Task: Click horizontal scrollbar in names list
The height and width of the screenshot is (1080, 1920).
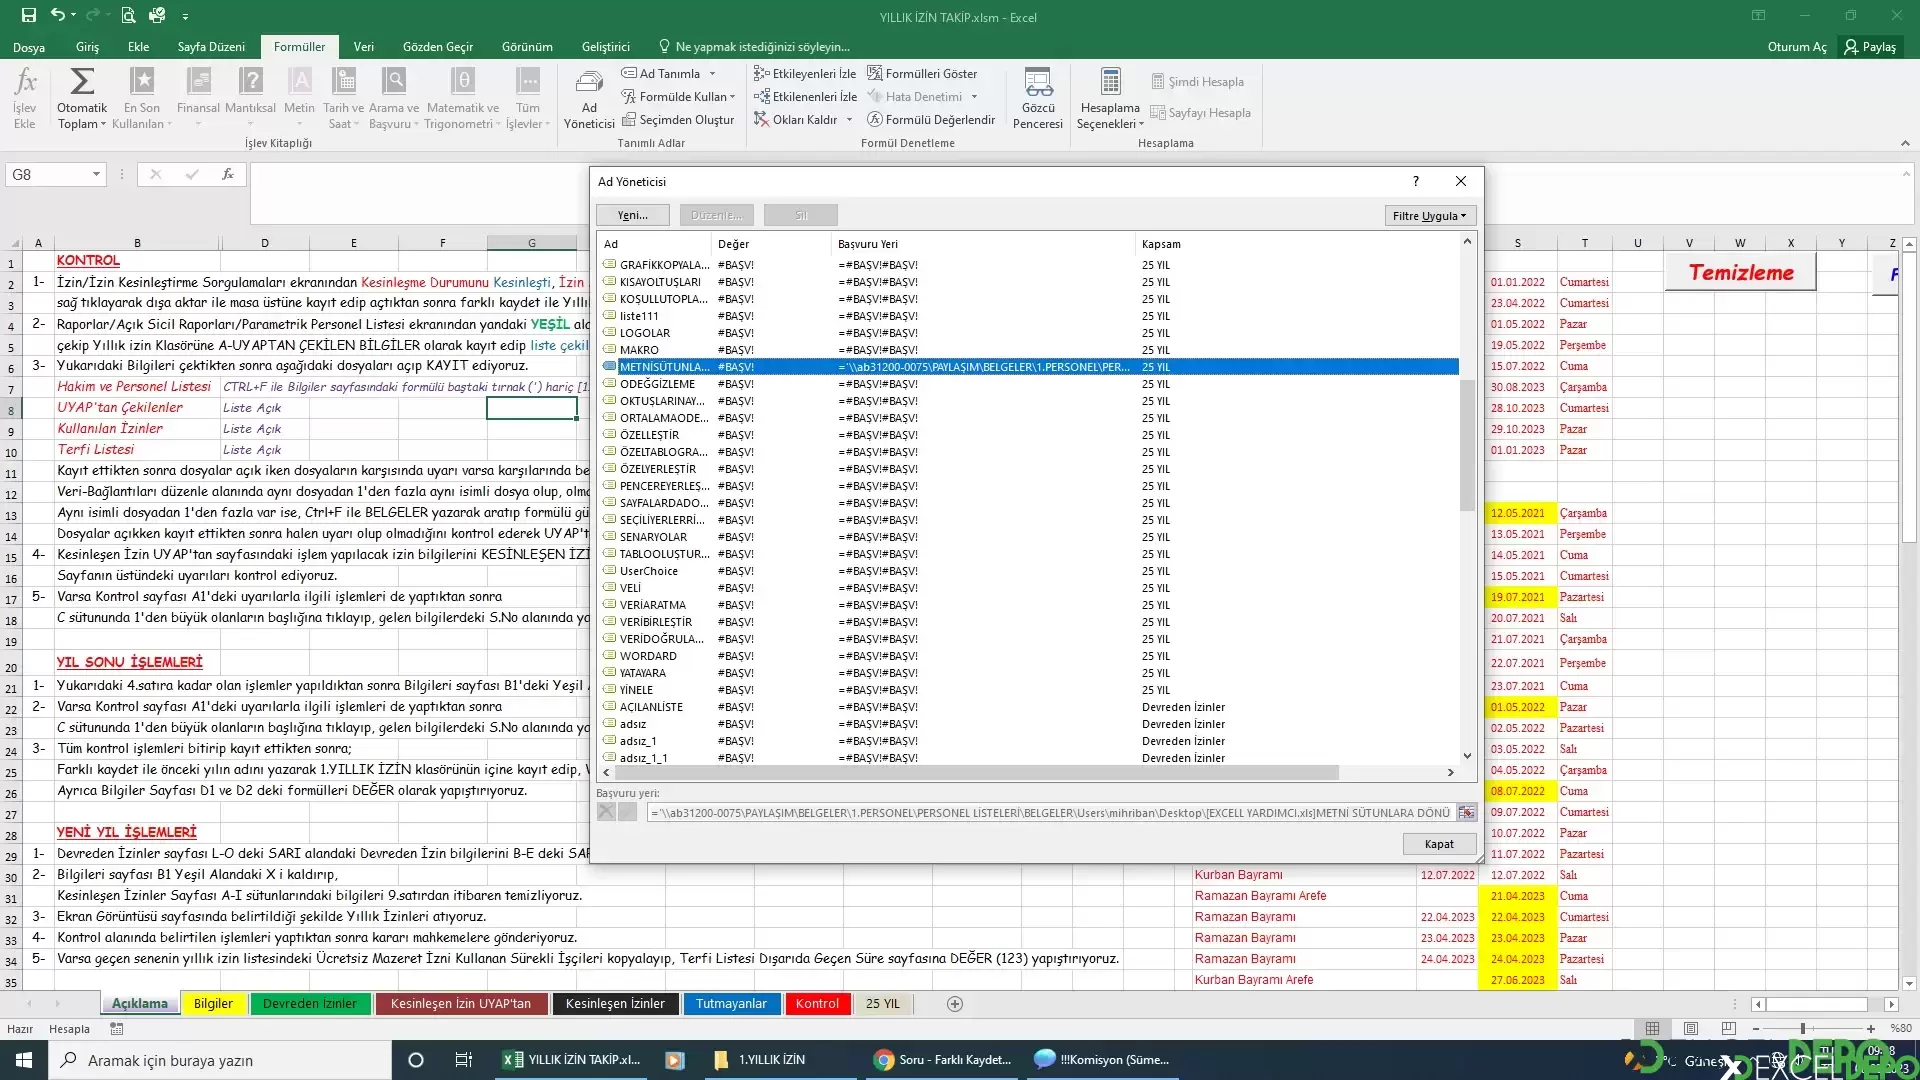Action: 975,772
